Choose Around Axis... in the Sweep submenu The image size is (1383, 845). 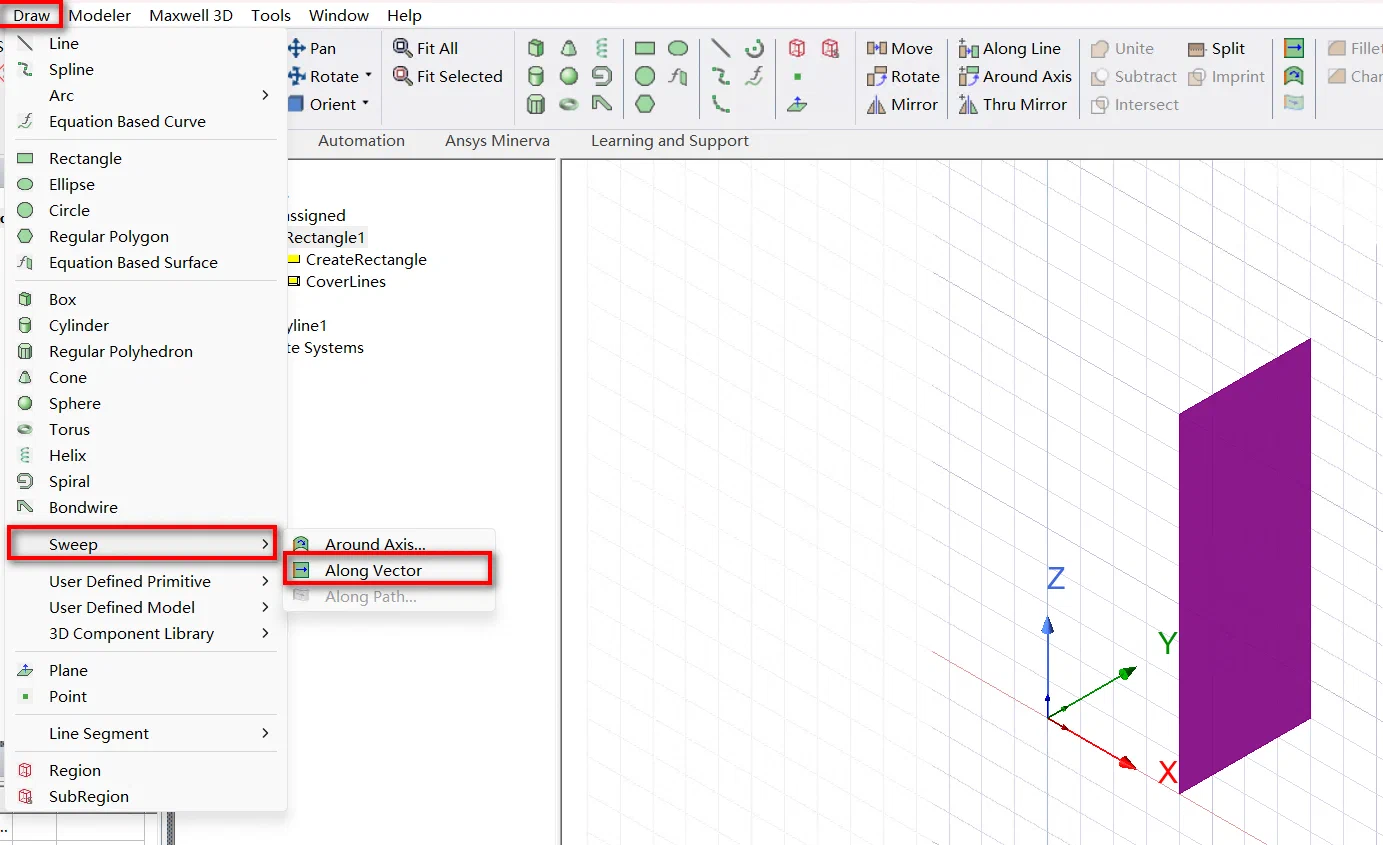[389, 544]
